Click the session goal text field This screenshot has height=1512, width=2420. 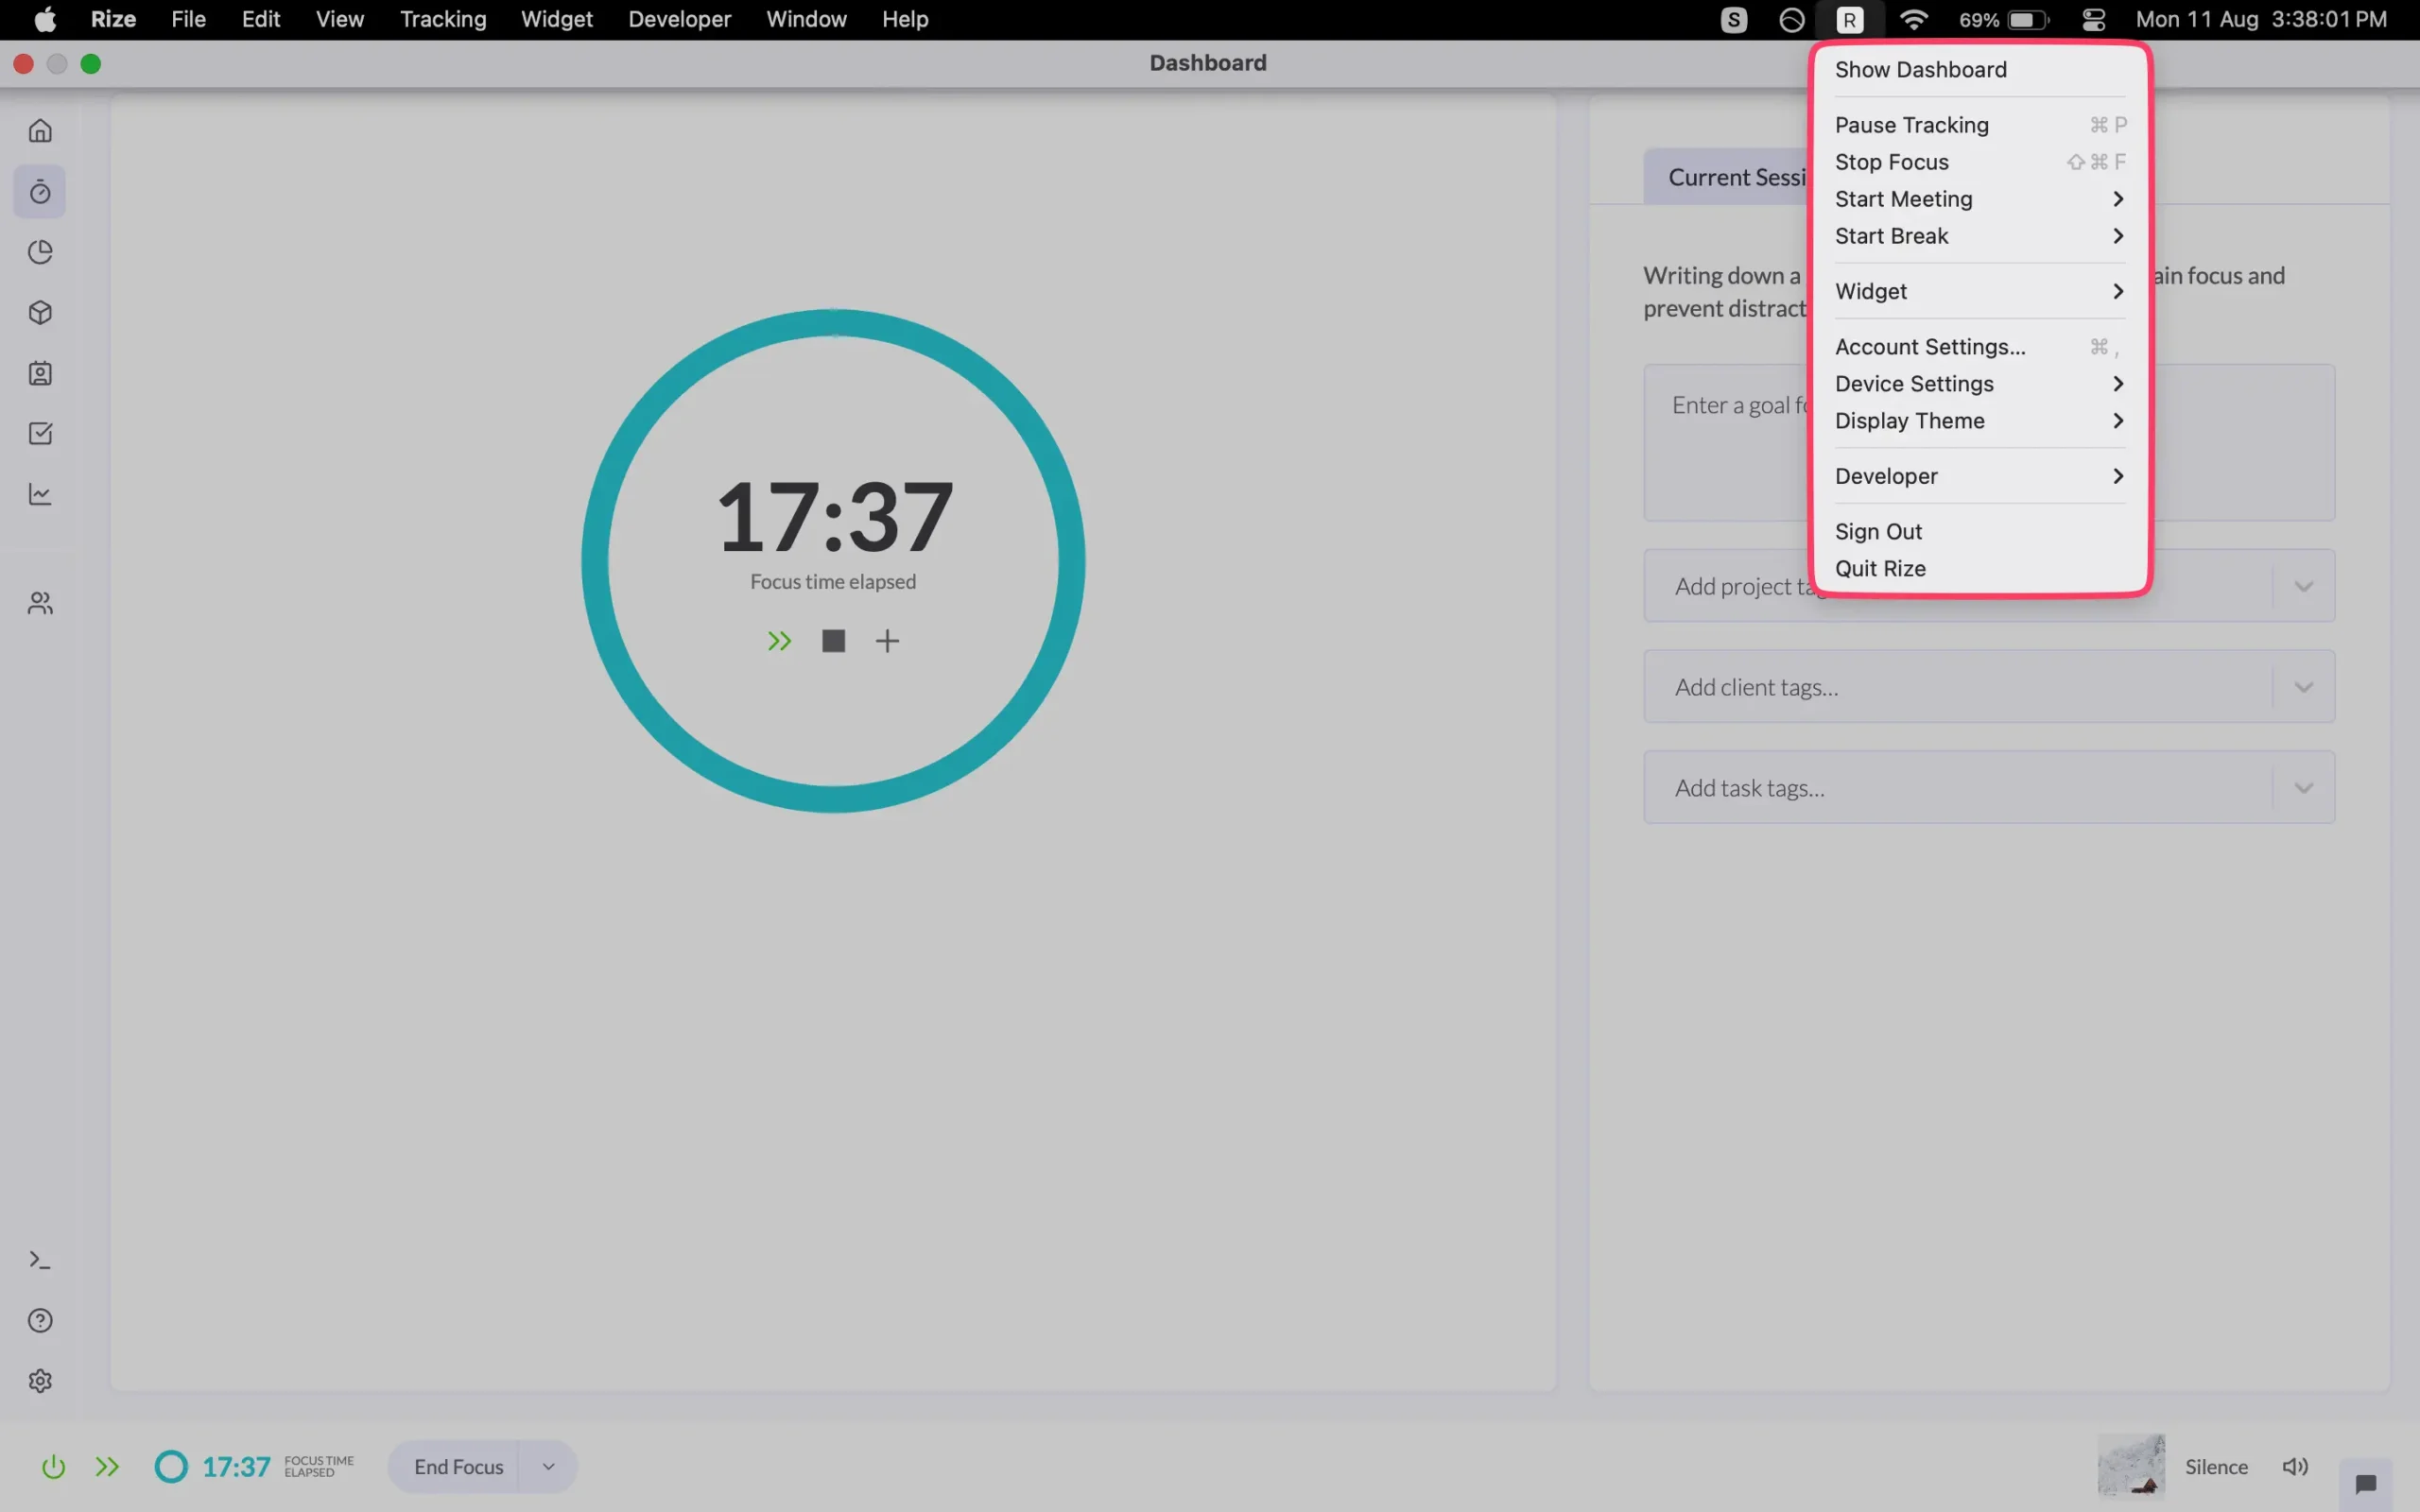(x=1990, y=442)
